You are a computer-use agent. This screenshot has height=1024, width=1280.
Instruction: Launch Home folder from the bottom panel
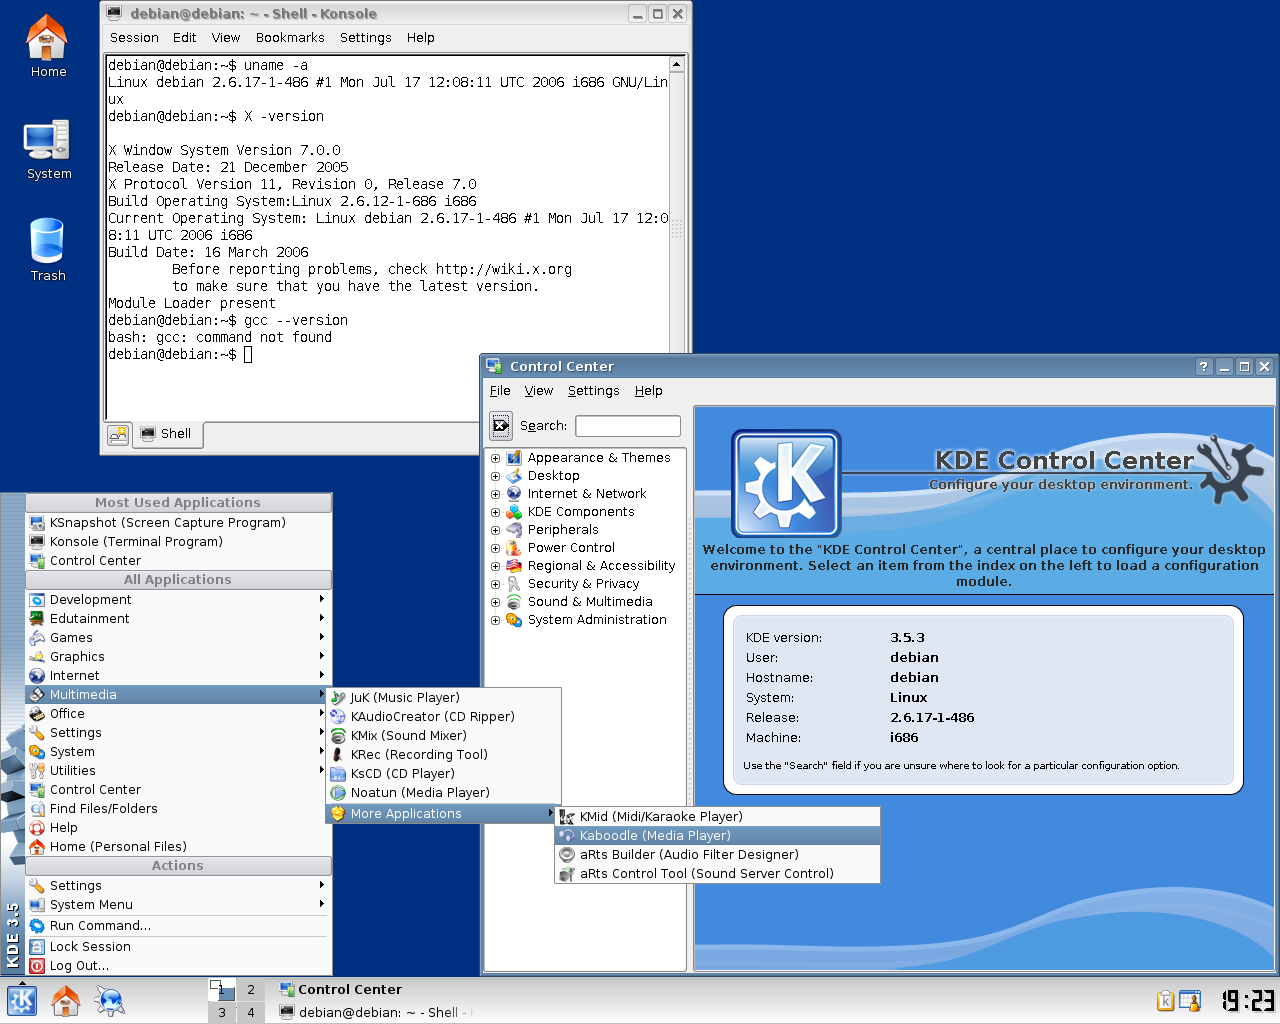pyautogui.click(x=66, y=1000)
